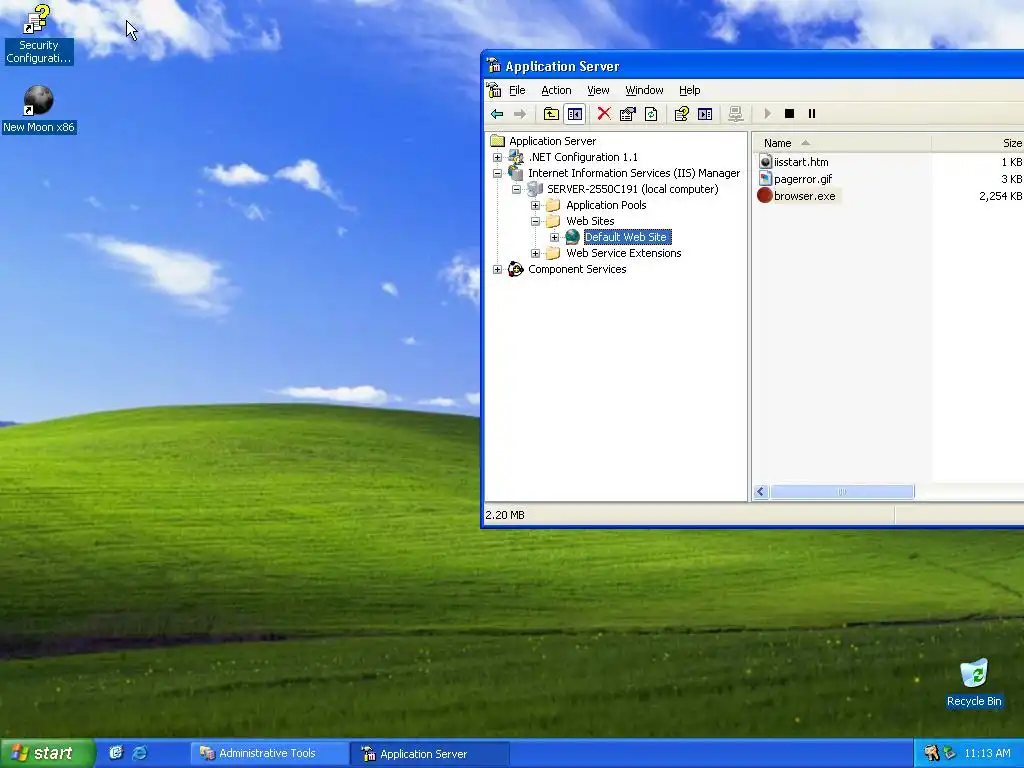The width and height of the screenshot is (1024, 768).
Task: Collapse the SERVER-2550C191 local computer node
Action: tap(517, 189)
